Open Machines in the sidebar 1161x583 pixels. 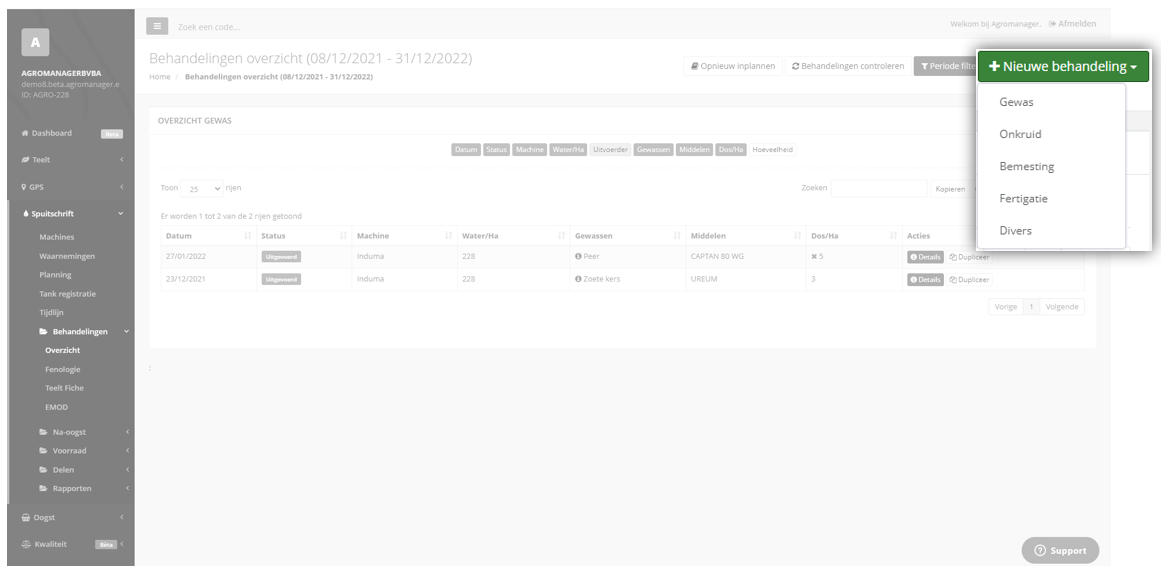point(56,237)
